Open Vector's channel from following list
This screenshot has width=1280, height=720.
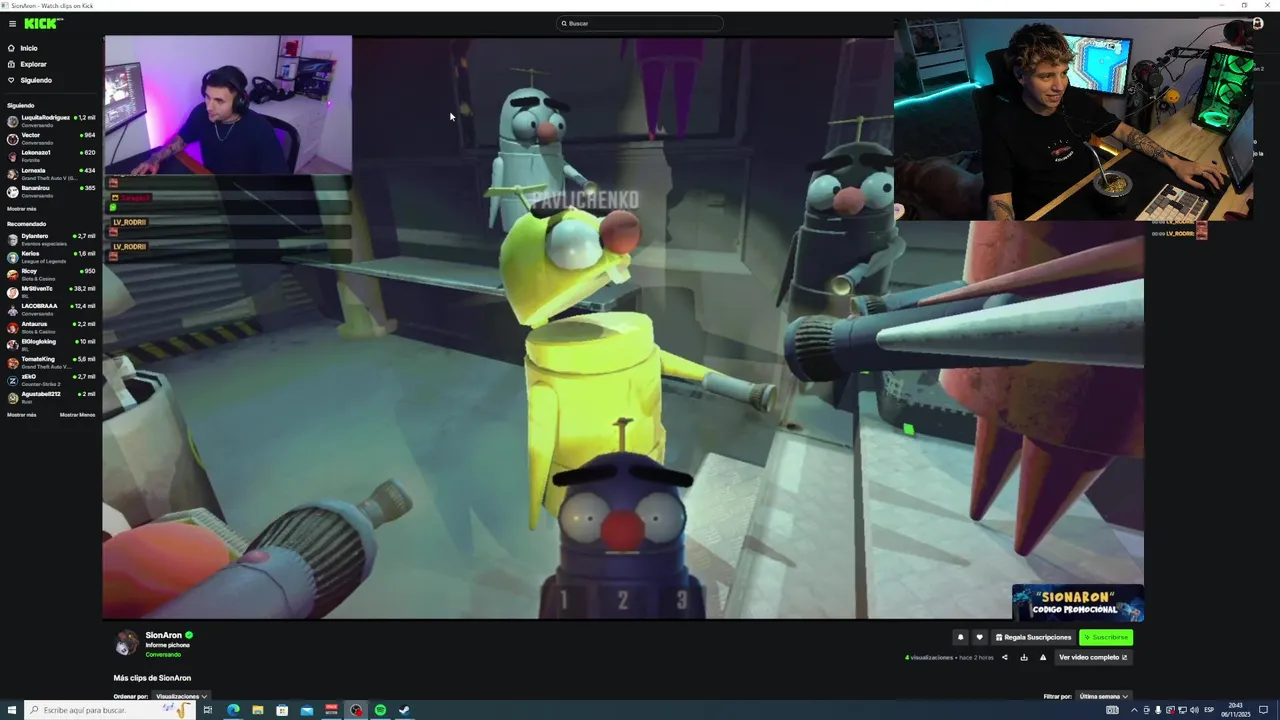coord(51,138)
